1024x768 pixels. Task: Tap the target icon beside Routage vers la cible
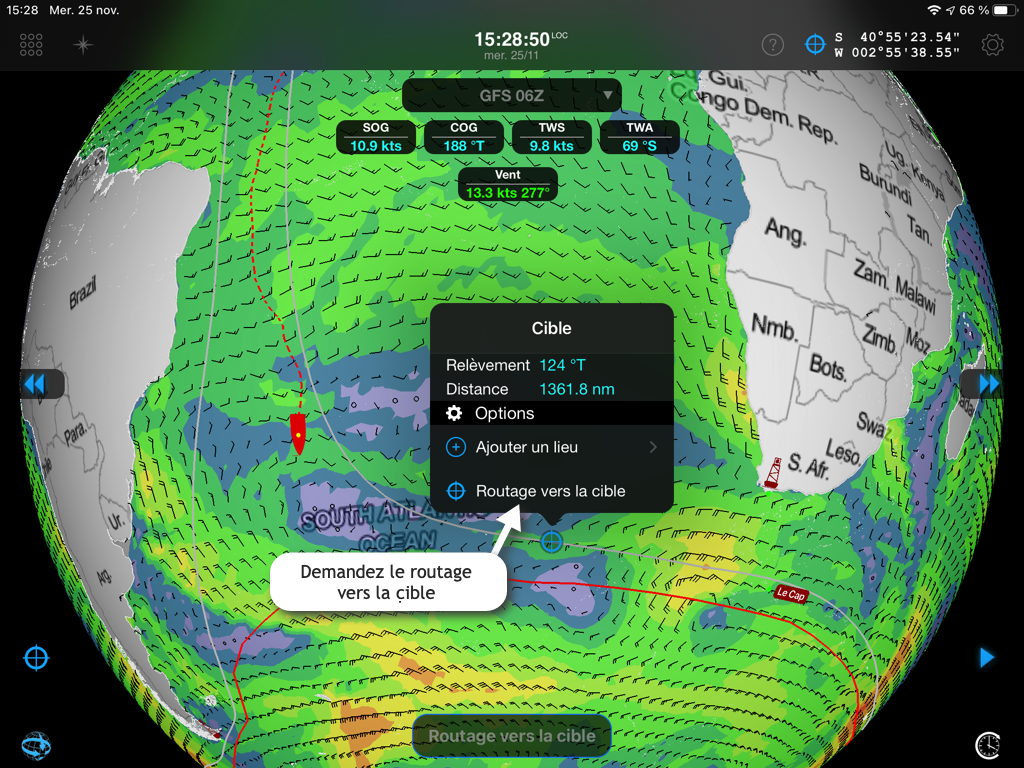coord(455,491)
